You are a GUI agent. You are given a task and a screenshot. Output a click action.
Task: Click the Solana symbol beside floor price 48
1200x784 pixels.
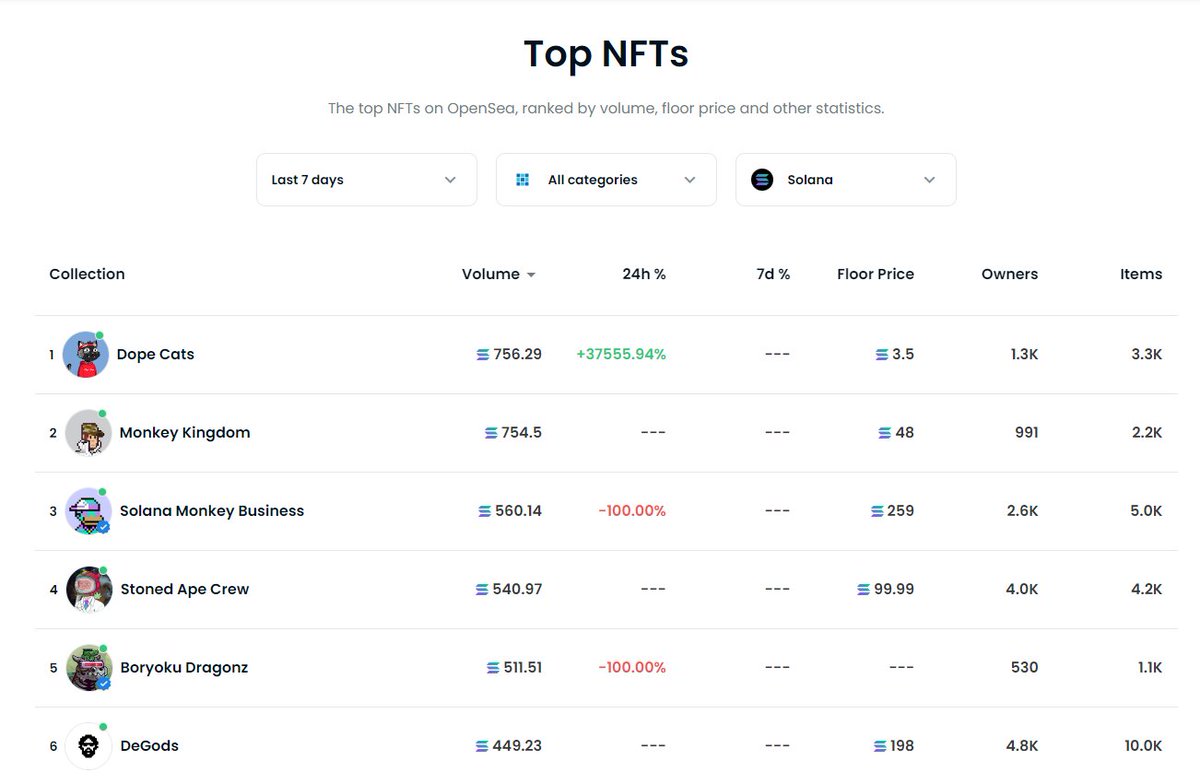tap(885, 433)
